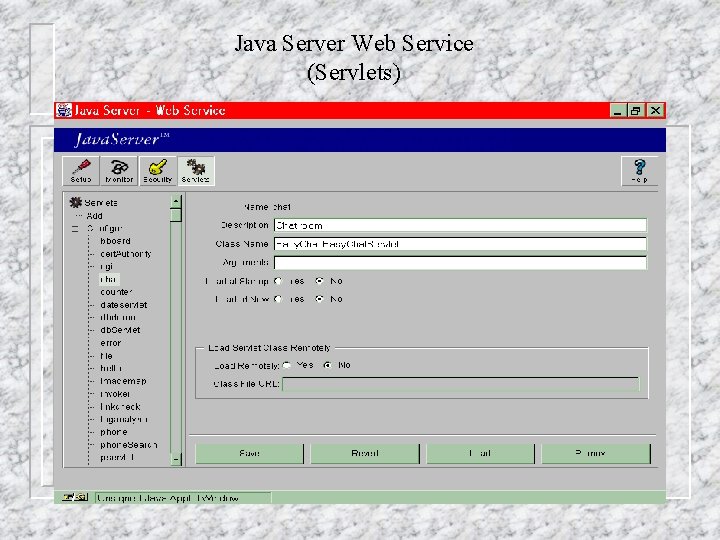Image resolution: width=720 pixels, height=540 pixels.
Task: Select No for Load Remotely
Action: point(327,366)
